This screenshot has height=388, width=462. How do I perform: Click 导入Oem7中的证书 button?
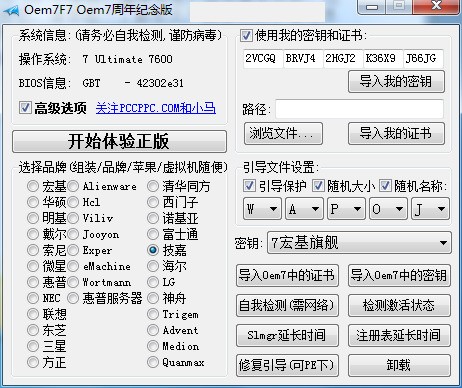pyautogui.click(x=287, y=275)
